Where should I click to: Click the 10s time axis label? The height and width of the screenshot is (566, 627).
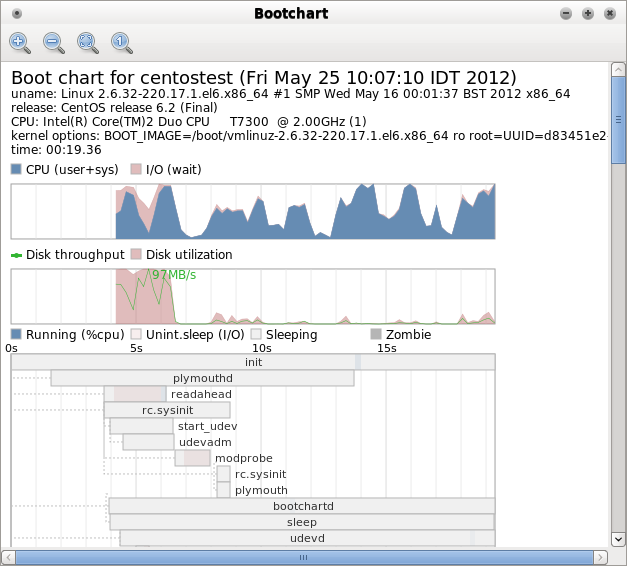(262, 348)
